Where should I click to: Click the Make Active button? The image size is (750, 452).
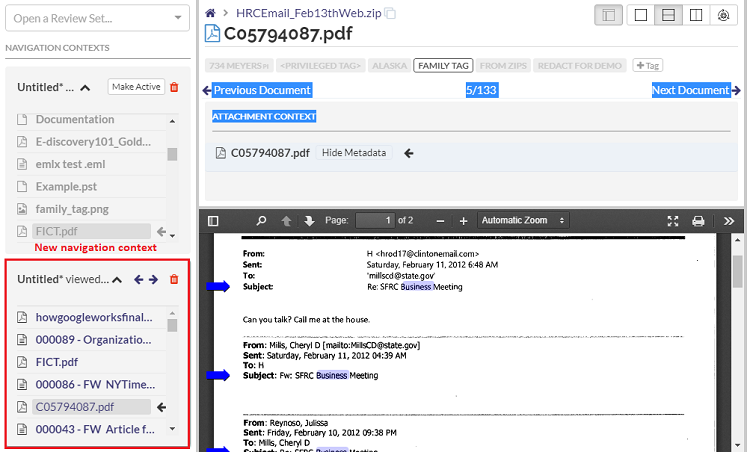coord(136,87)
